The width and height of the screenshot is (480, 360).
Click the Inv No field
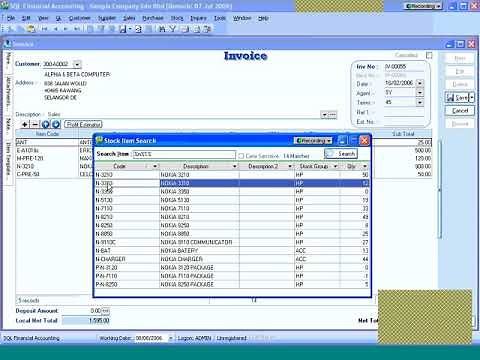pos(404,66)
